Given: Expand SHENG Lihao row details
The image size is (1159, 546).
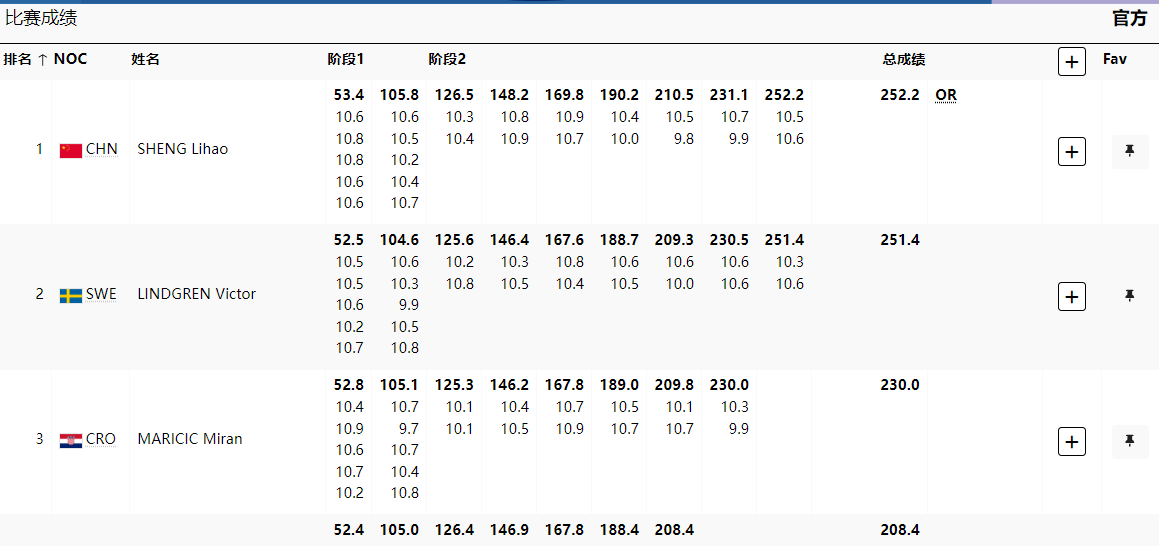Looking at the screenshot, I should point(1071,152).
